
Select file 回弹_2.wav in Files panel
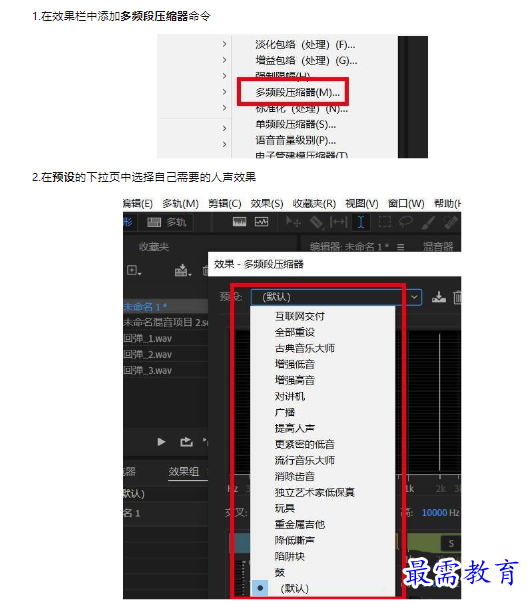(x=148, y=354)
